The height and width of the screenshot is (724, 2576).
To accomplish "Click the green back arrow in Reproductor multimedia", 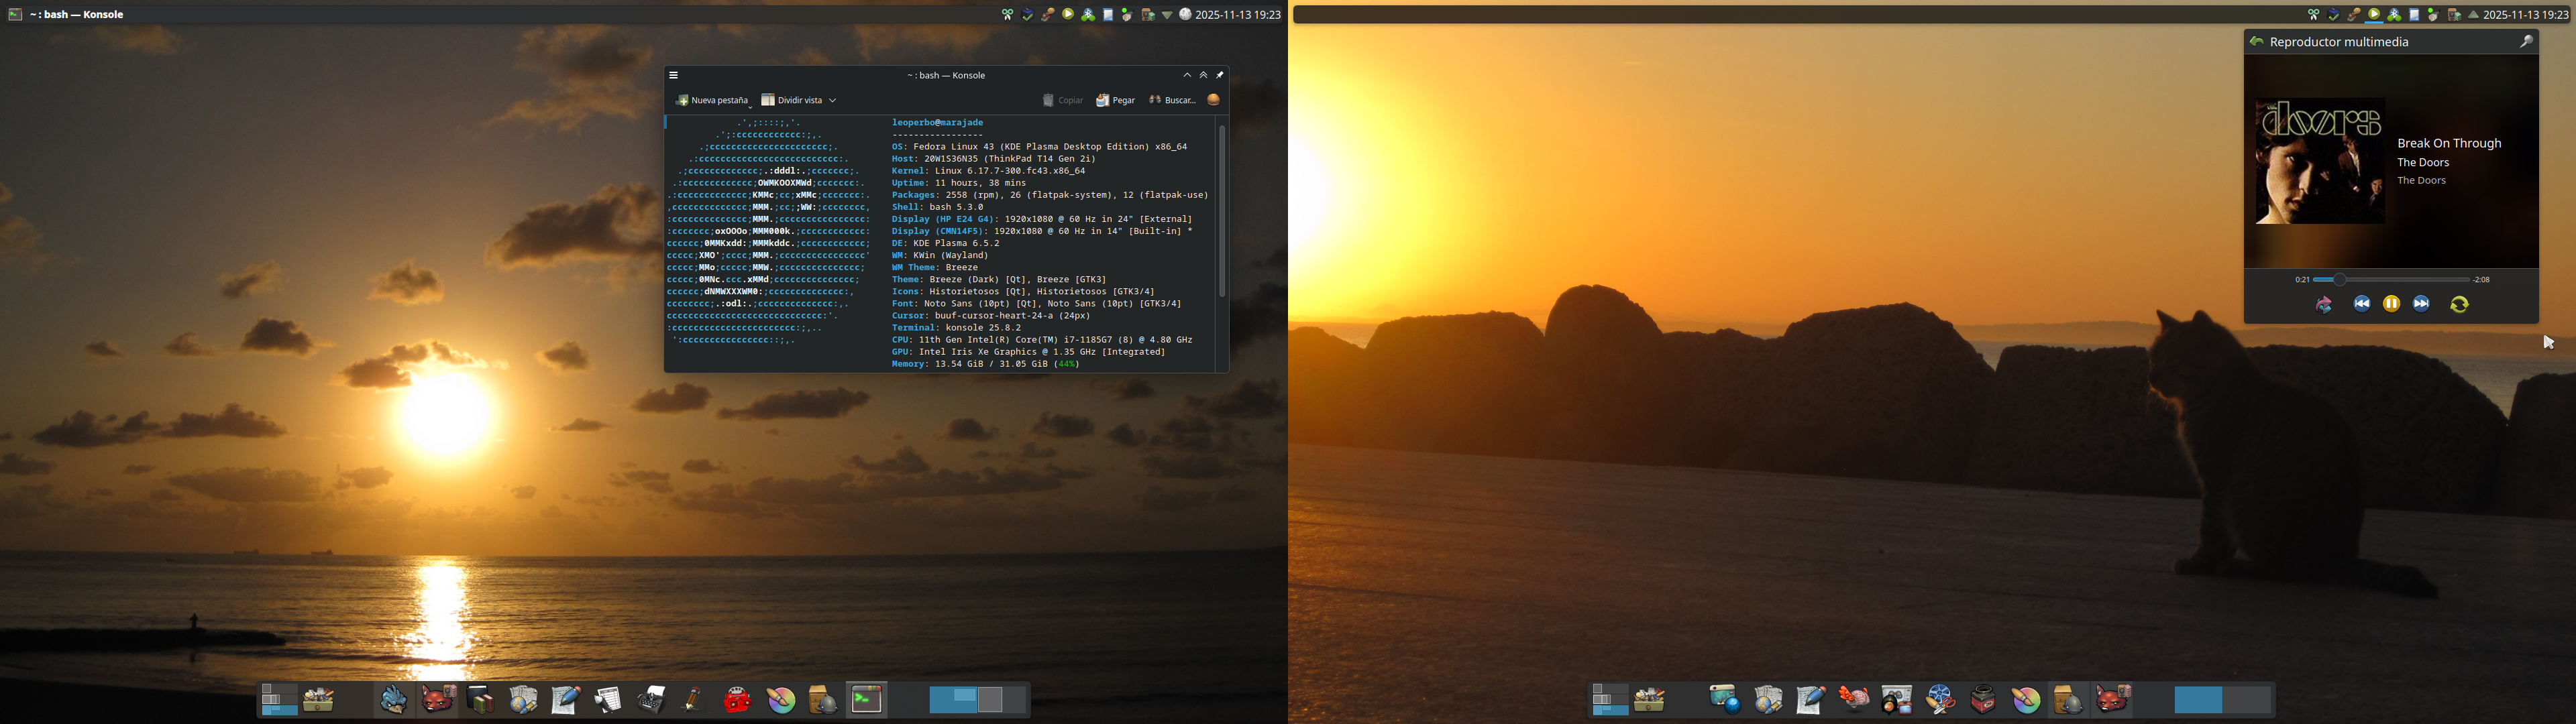I will tap(2256, 42).
